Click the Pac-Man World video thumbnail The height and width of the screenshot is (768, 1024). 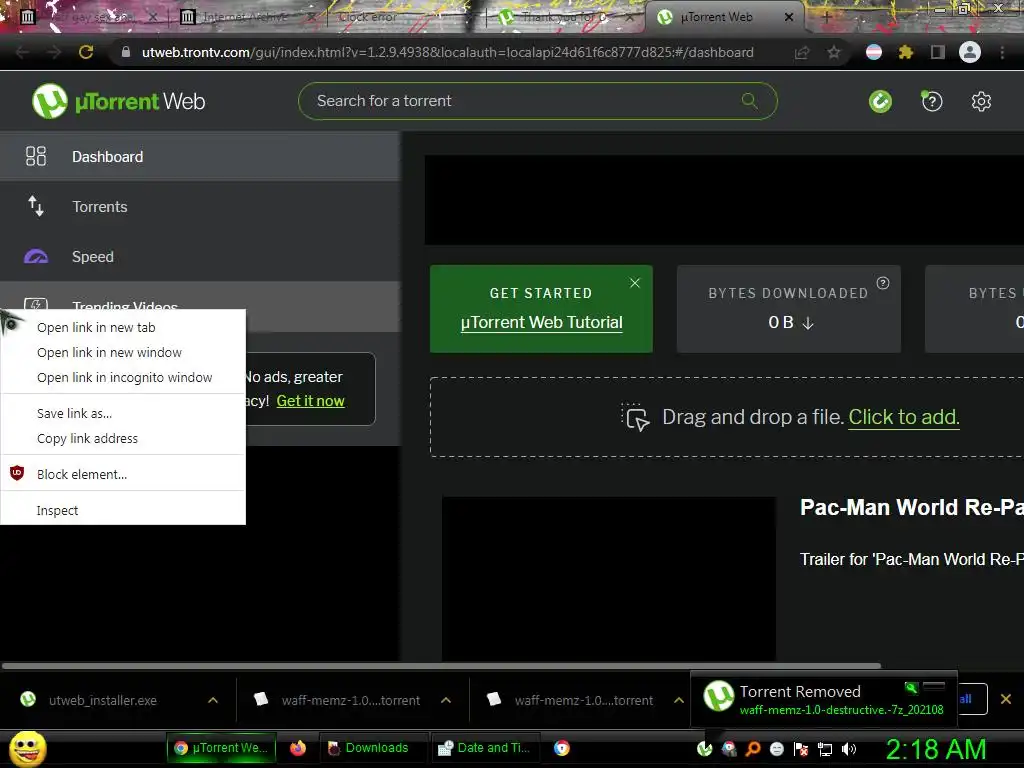(609, 579)
